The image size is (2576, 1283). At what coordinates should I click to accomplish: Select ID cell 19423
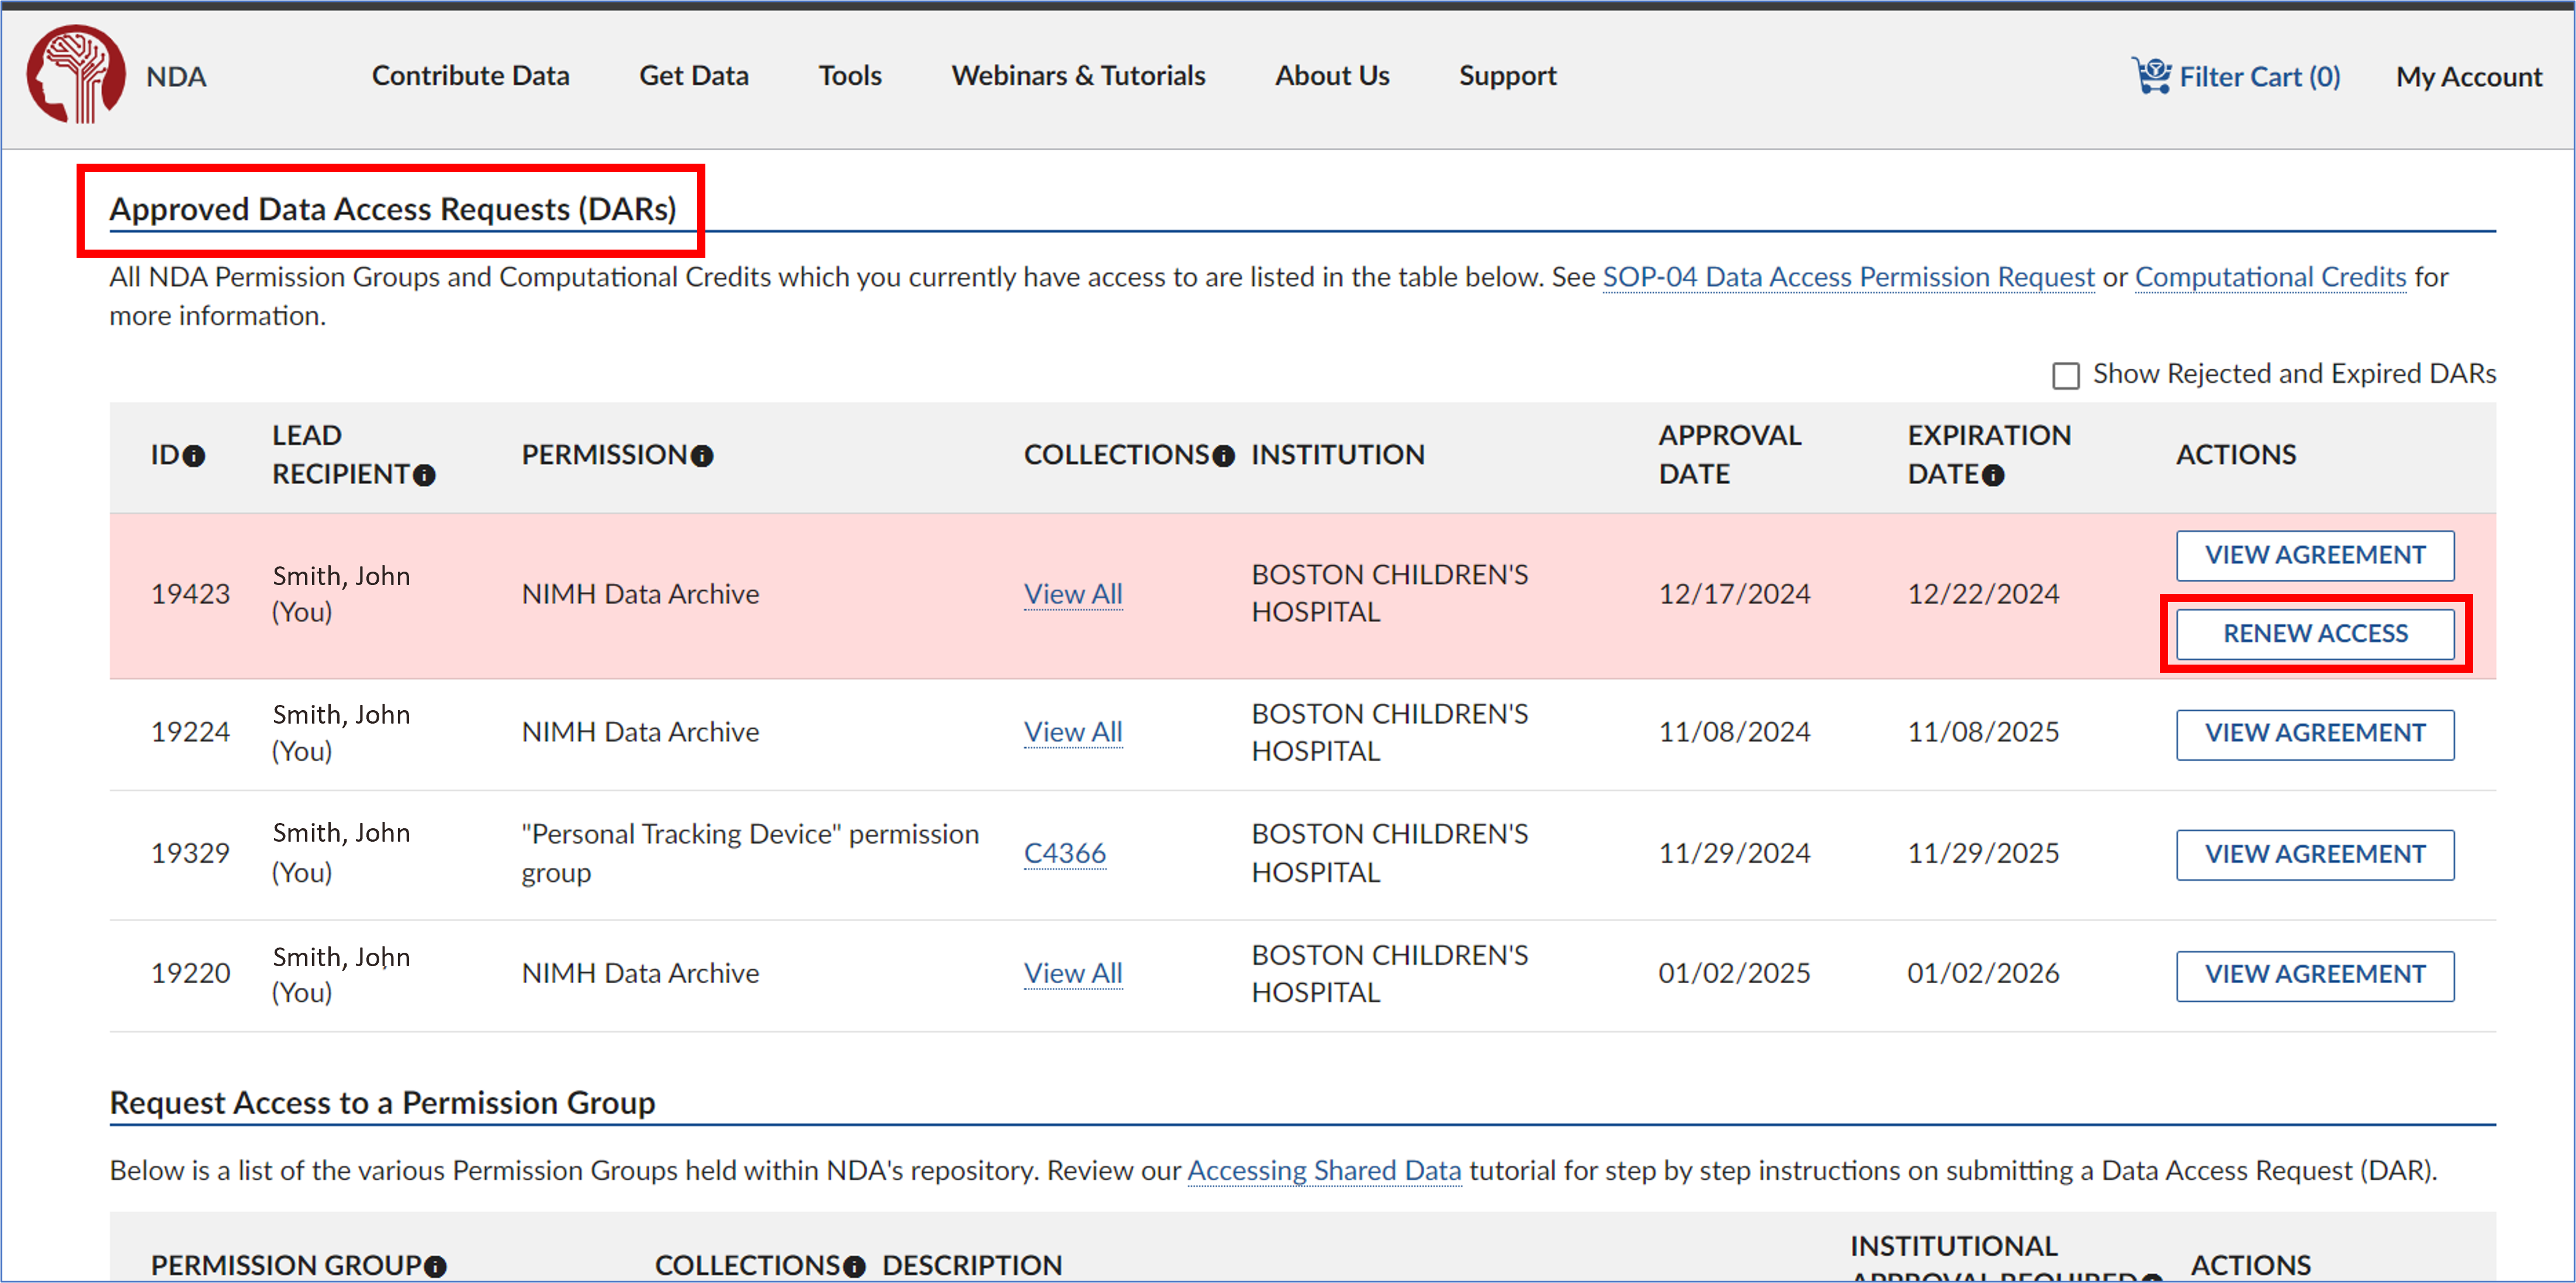pyautogui.click(x=190, y=594)
